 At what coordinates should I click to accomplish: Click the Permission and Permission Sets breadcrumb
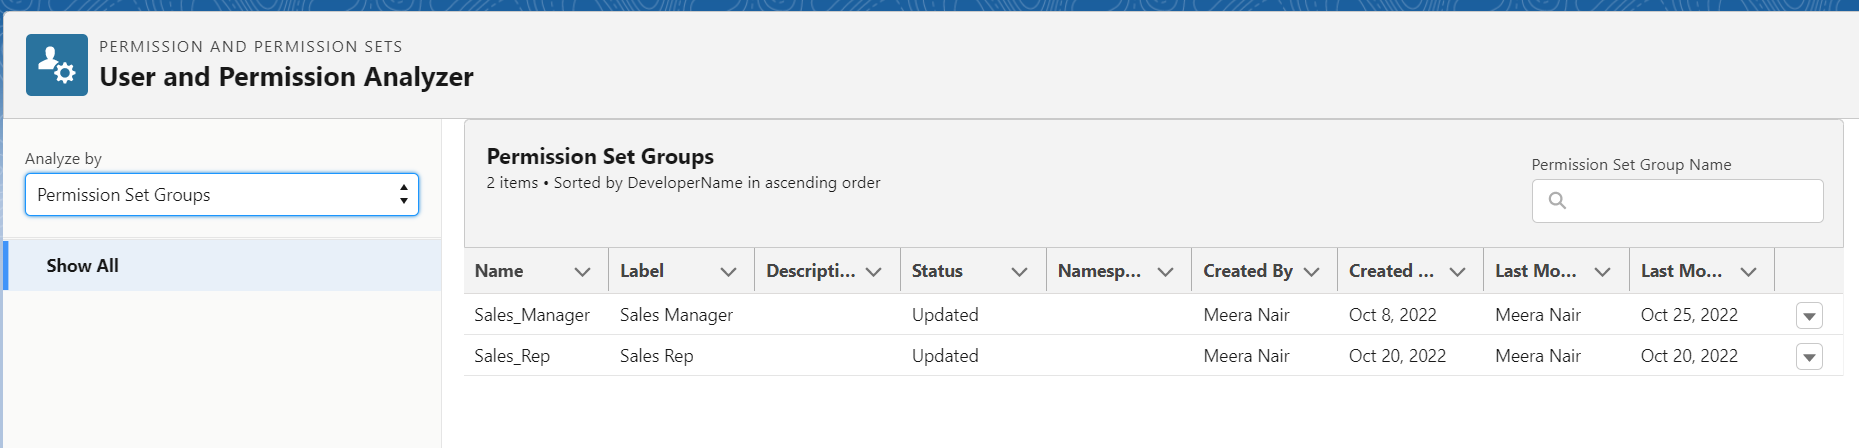pos(251,47)
